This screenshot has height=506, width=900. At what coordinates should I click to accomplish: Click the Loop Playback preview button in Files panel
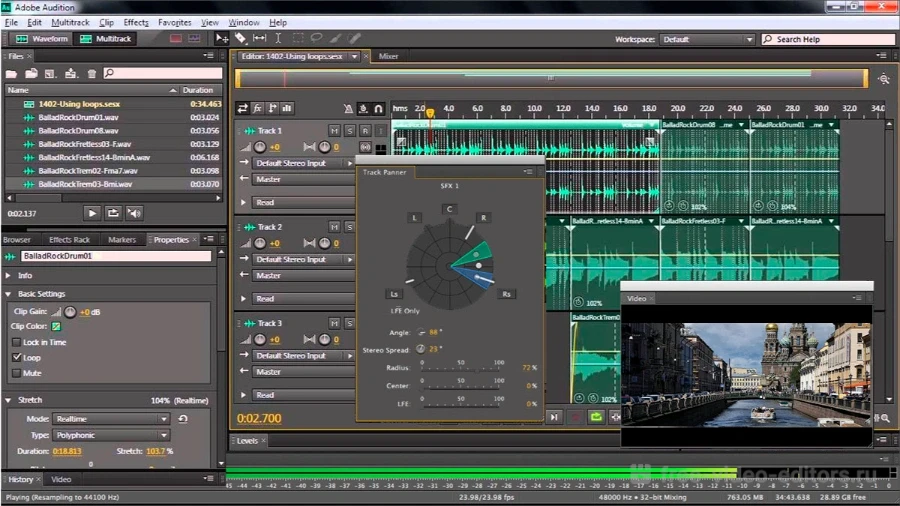pyautogui.click(x=113, y=213)
